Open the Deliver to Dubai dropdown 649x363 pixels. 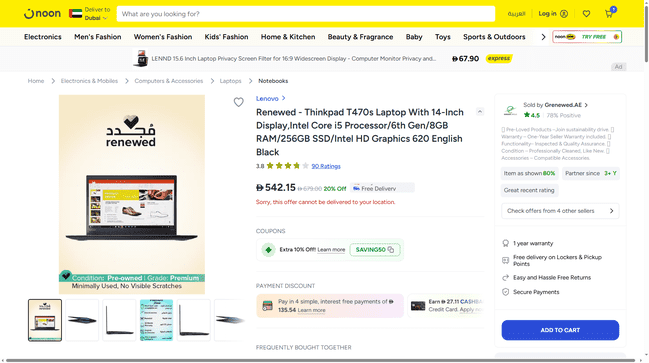tap(97, 14)
